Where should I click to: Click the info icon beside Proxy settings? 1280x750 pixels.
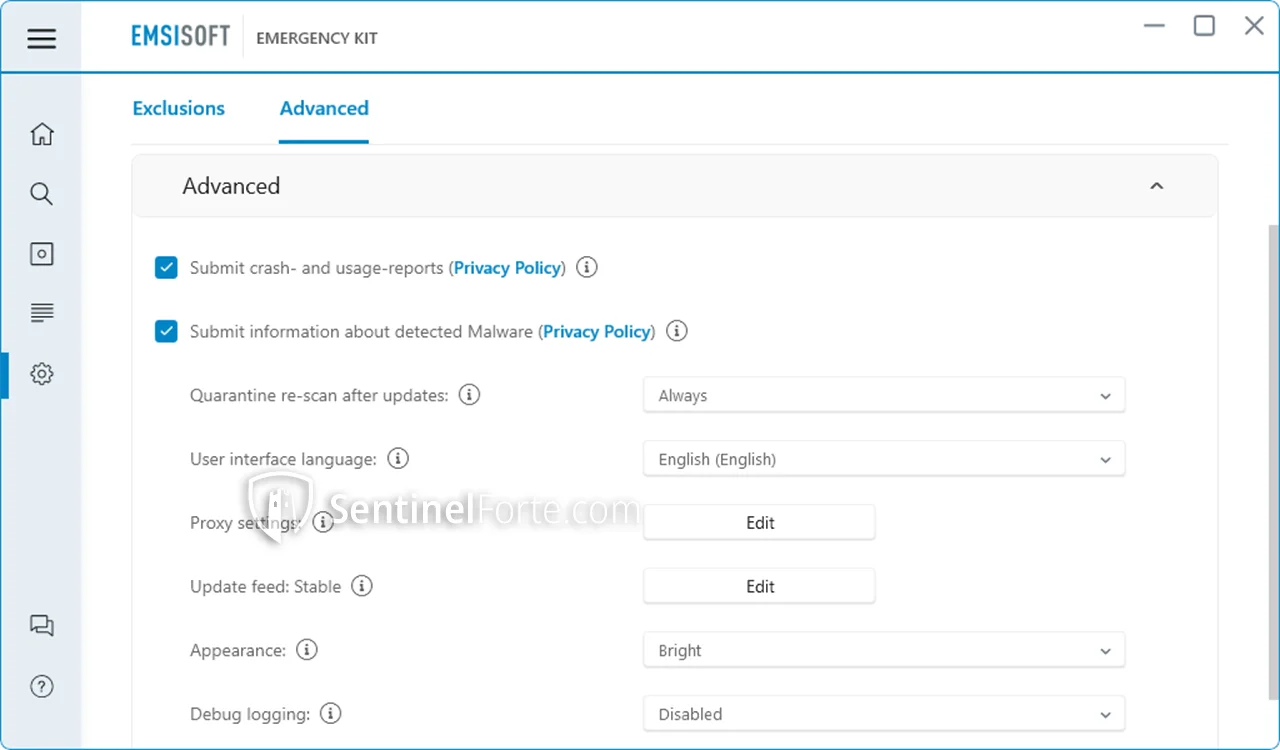(323, 522)
